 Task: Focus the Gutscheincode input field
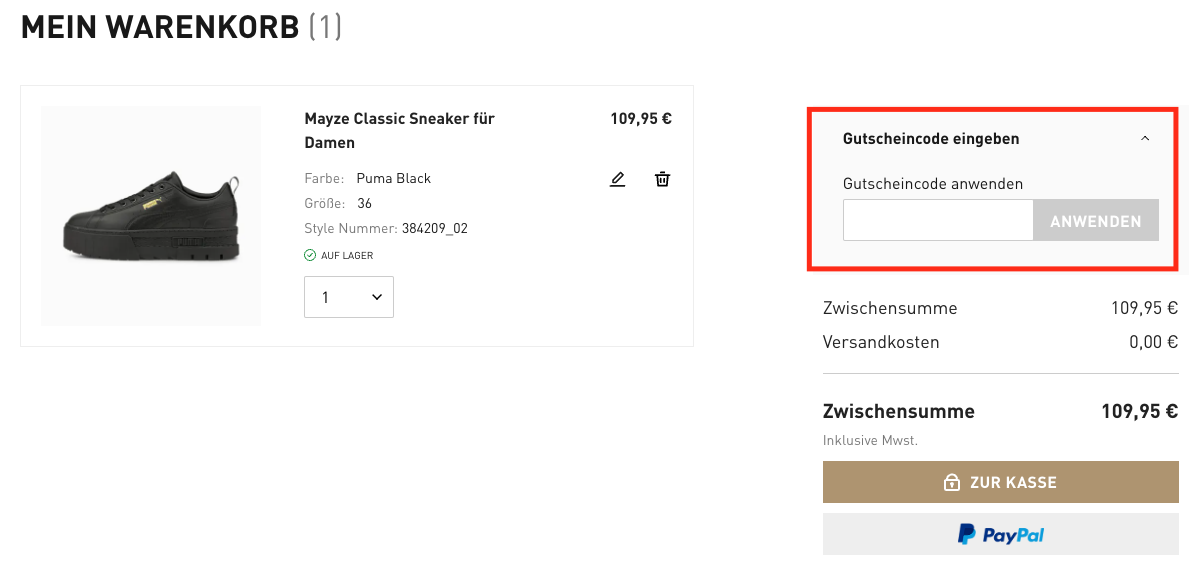(x=938, y=221)
